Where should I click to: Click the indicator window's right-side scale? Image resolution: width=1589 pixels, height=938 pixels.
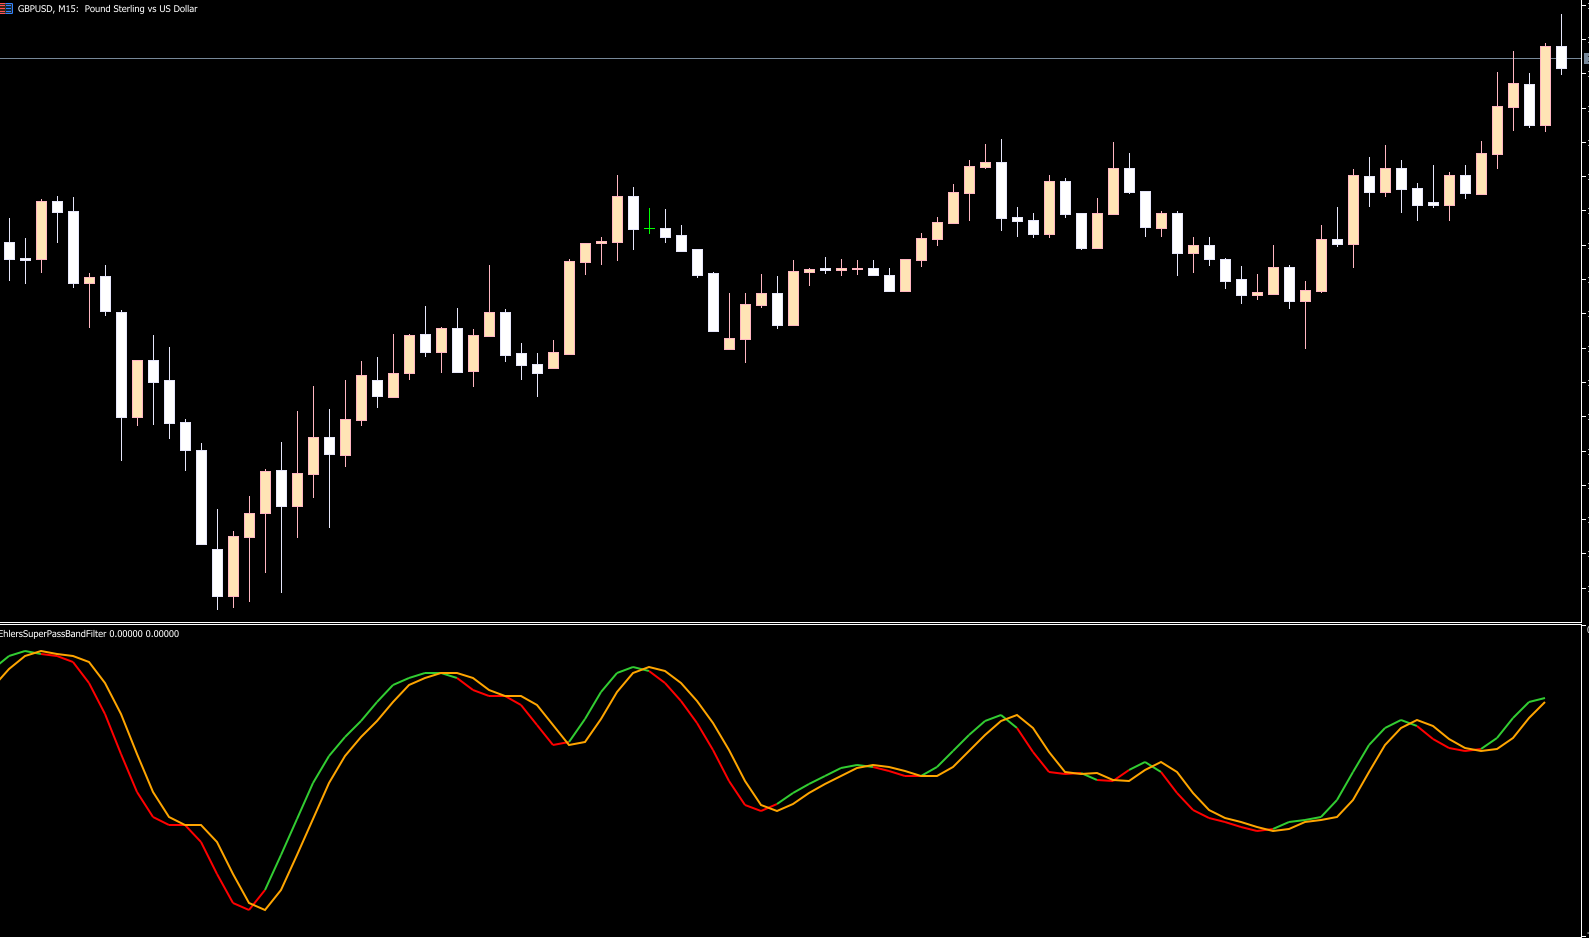(1585, 780)
